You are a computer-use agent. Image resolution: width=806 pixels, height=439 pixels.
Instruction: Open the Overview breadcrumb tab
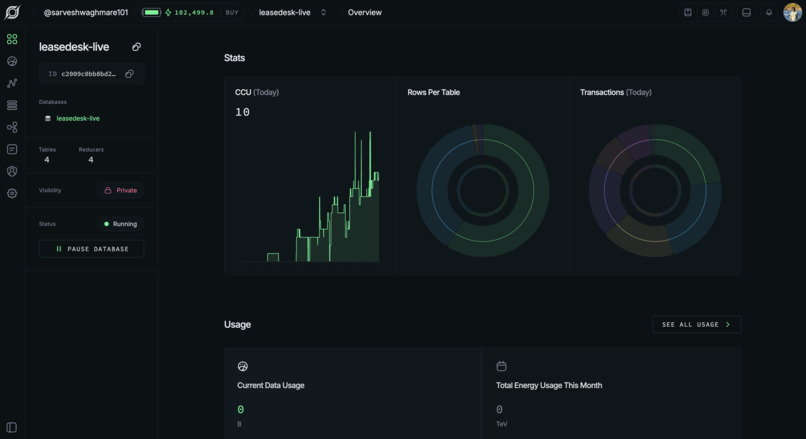364,12
